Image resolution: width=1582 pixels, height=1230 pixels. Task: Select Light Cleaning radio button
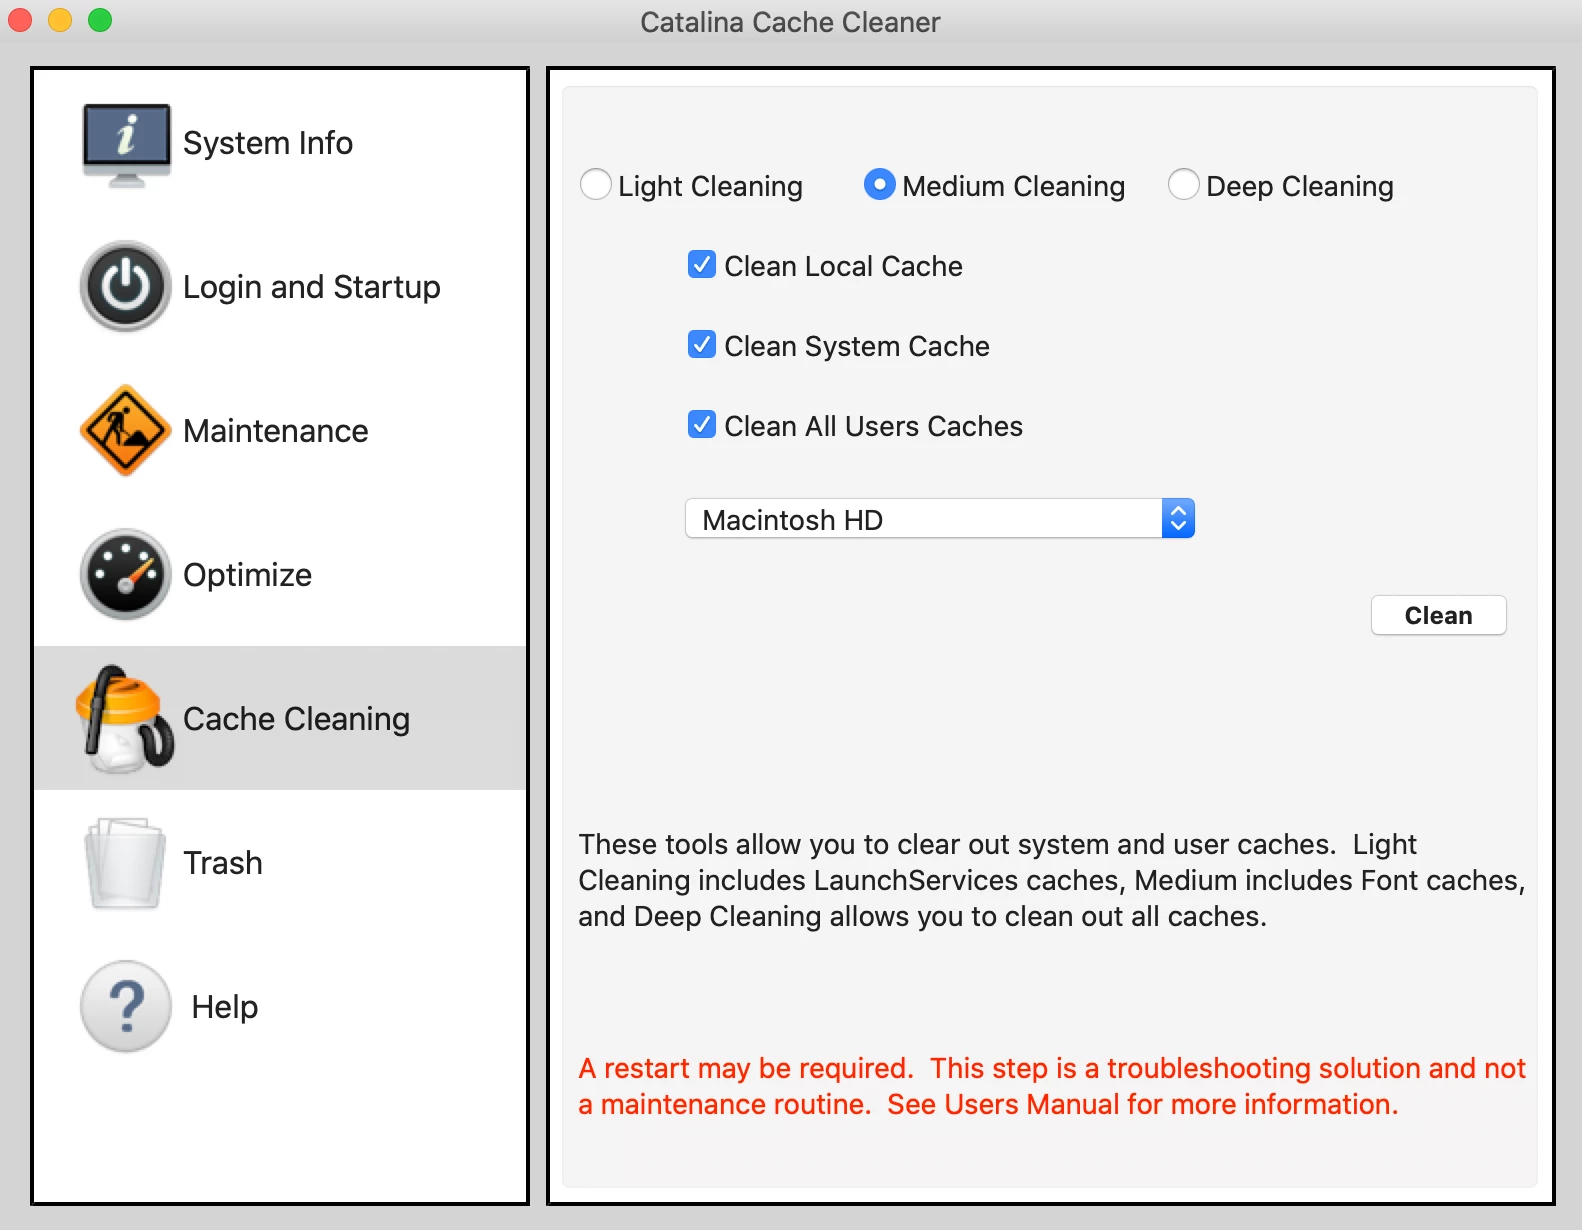[x=596, y=185]
